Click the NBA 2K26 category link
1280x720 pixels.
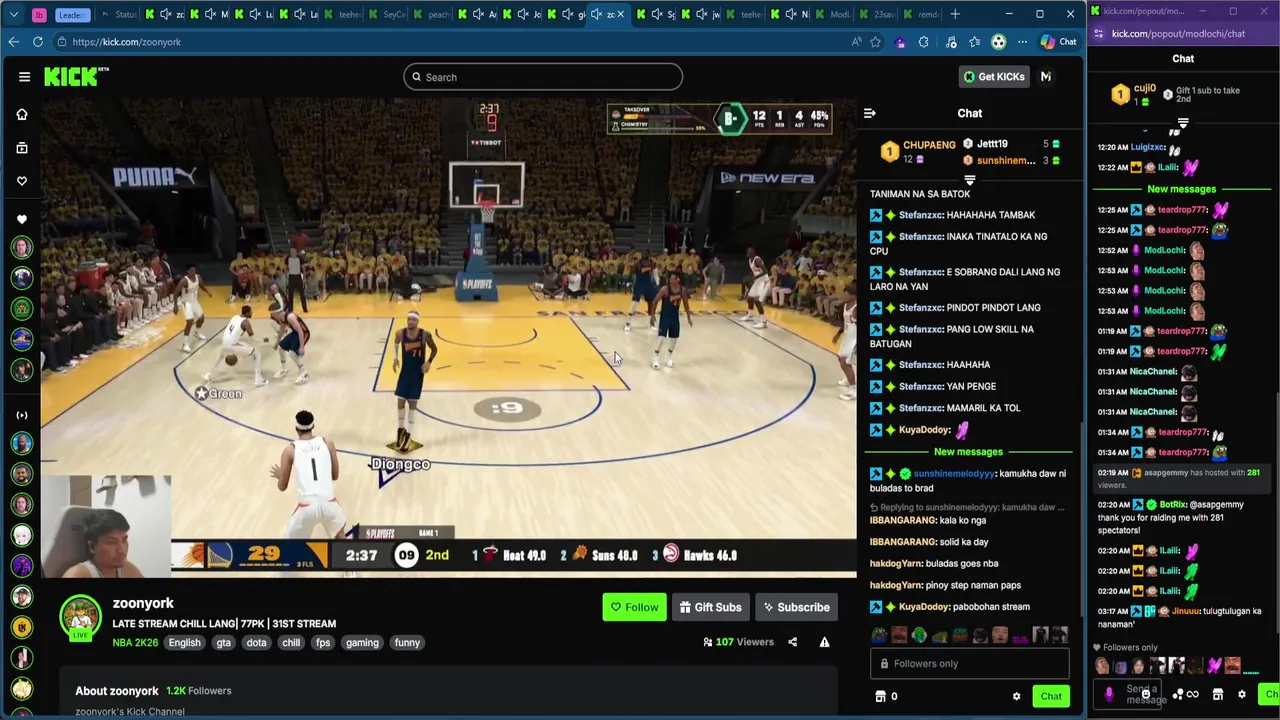135,643
